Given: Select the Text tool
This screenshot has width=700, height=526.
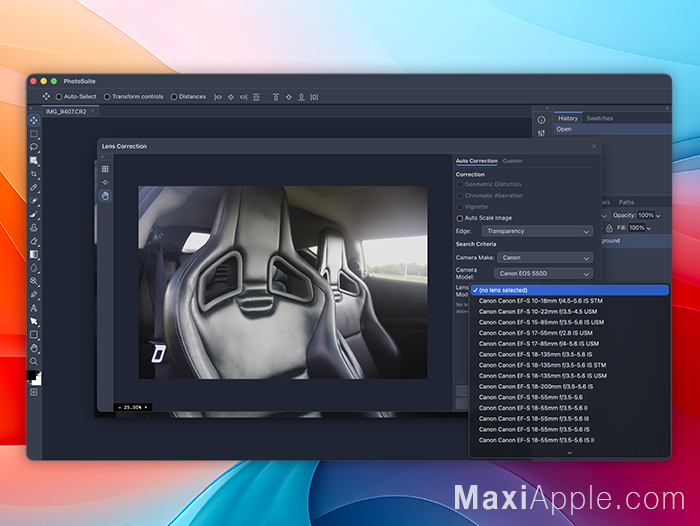Looking at the screenshot, I should coord(34,308).
